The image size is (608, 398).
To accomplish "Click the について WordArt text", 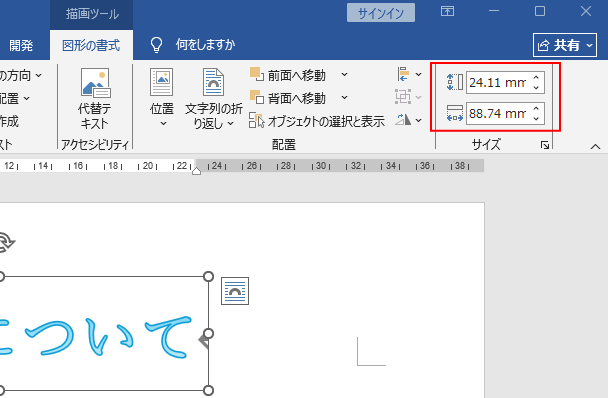I will click(95, 337).
